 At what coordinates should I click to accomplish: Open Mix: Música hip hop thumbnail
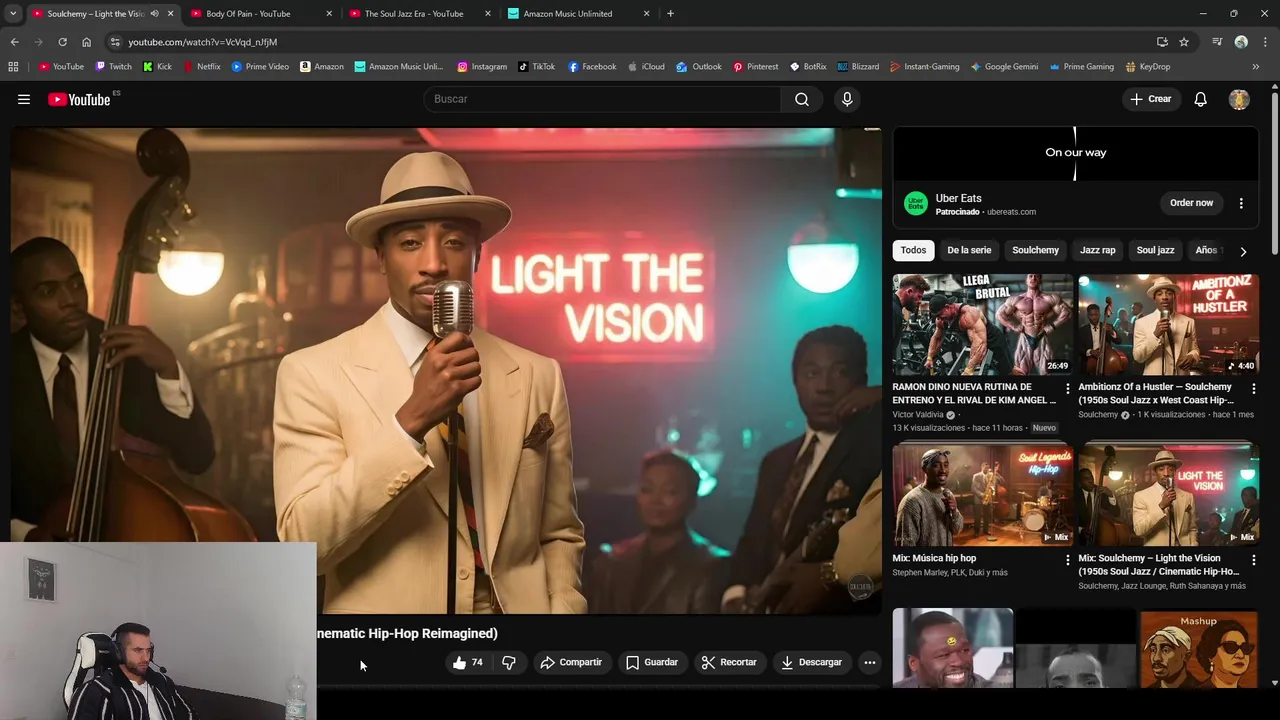(982, 495)
